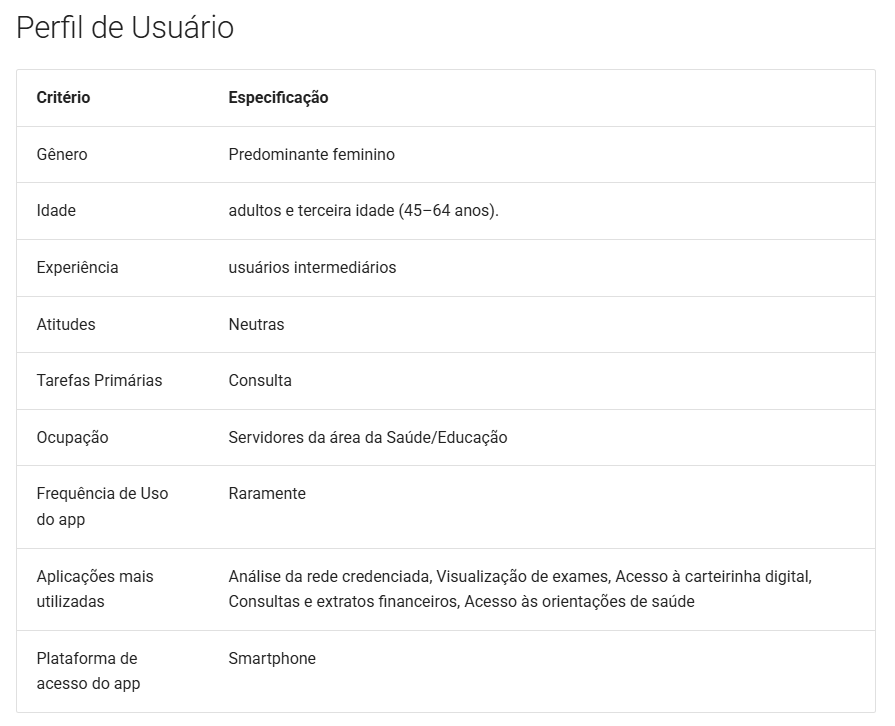895x726 pixels.
Task: Click the Tarefas Primárias label
Action: click(x=99, y=381)
